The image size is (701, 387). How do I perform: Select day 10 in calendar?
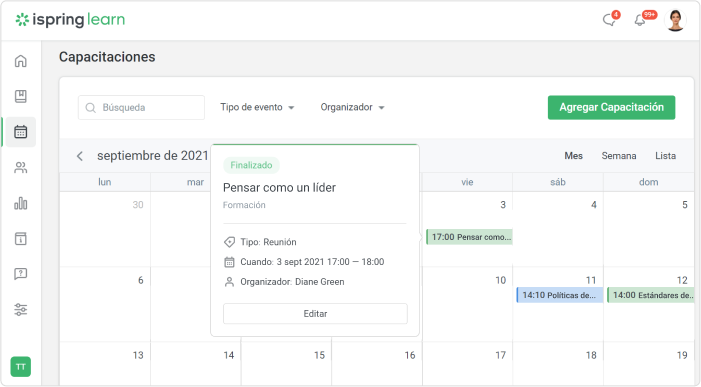point(500,280)
